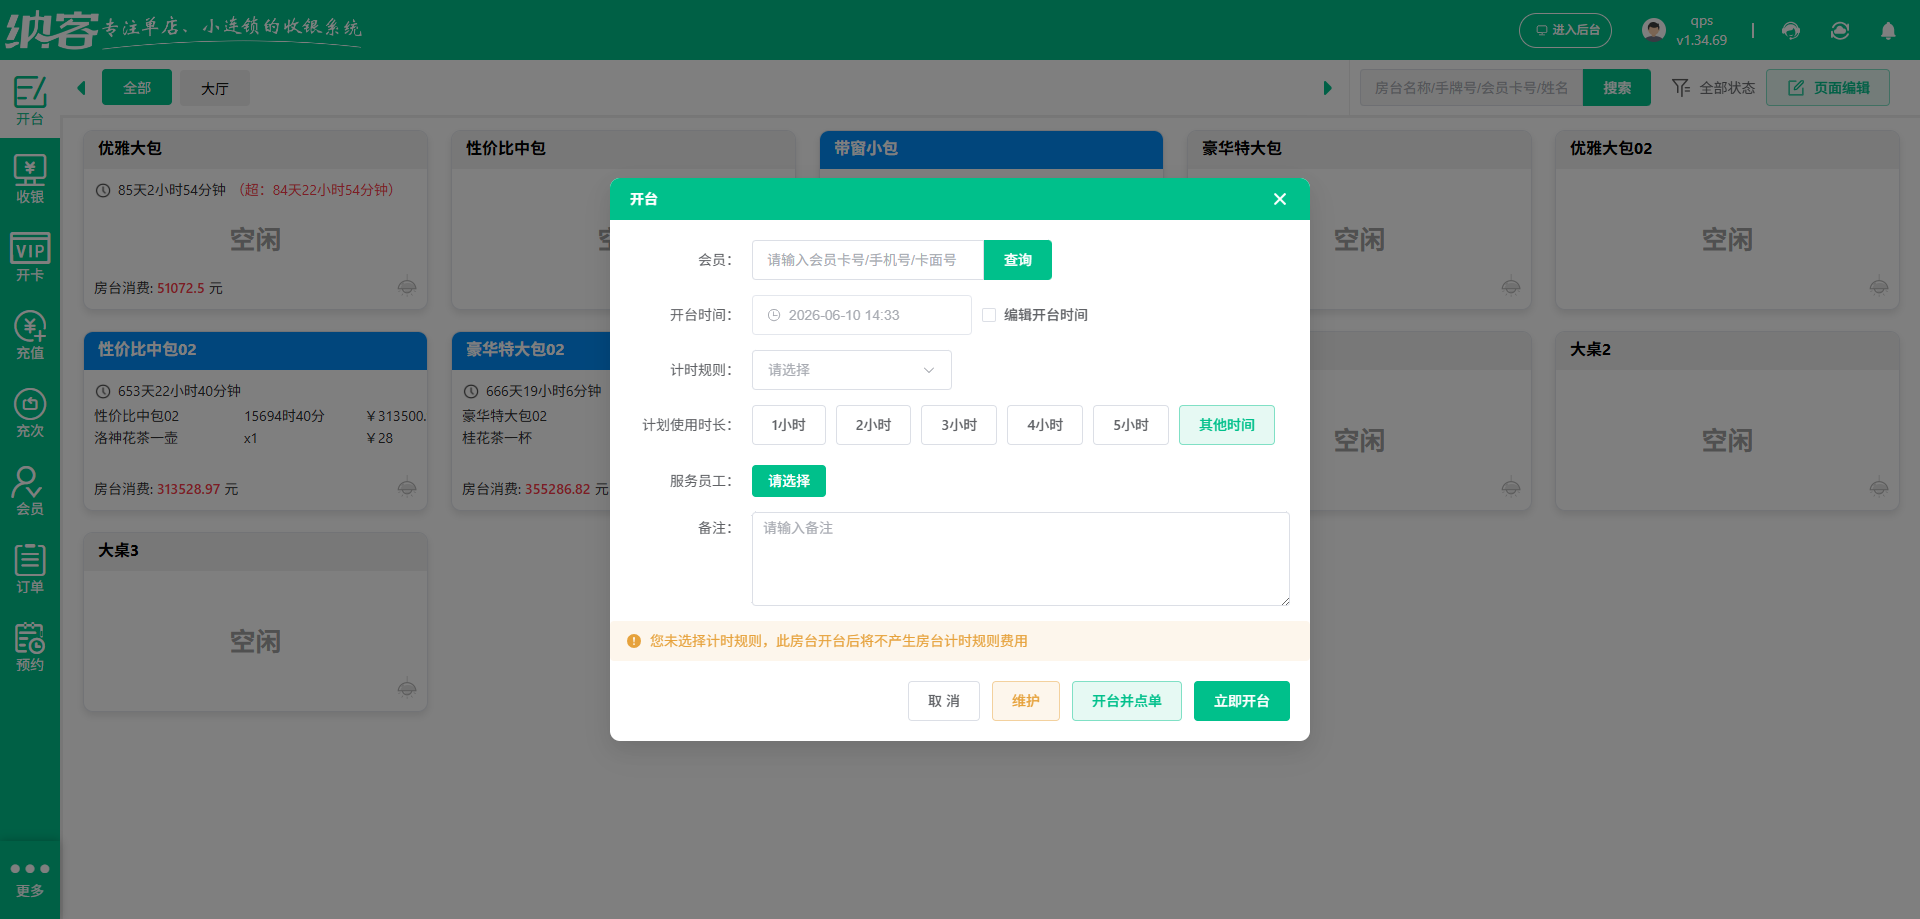
Task: Open the 会员 member section
Action: coord(30,491)
